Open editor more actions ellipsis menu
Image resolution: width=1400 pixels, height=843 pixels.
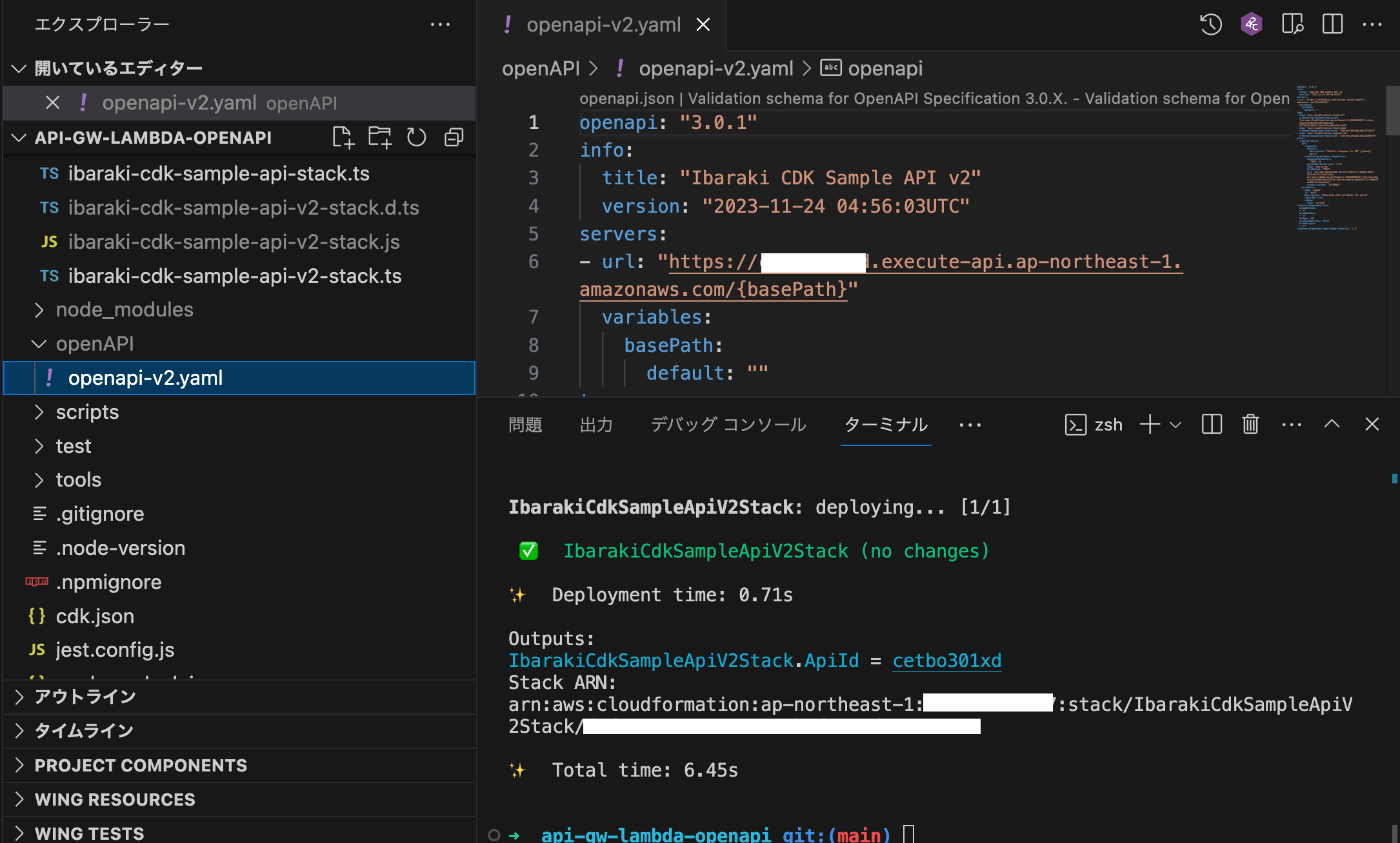tap(1371, 25)
